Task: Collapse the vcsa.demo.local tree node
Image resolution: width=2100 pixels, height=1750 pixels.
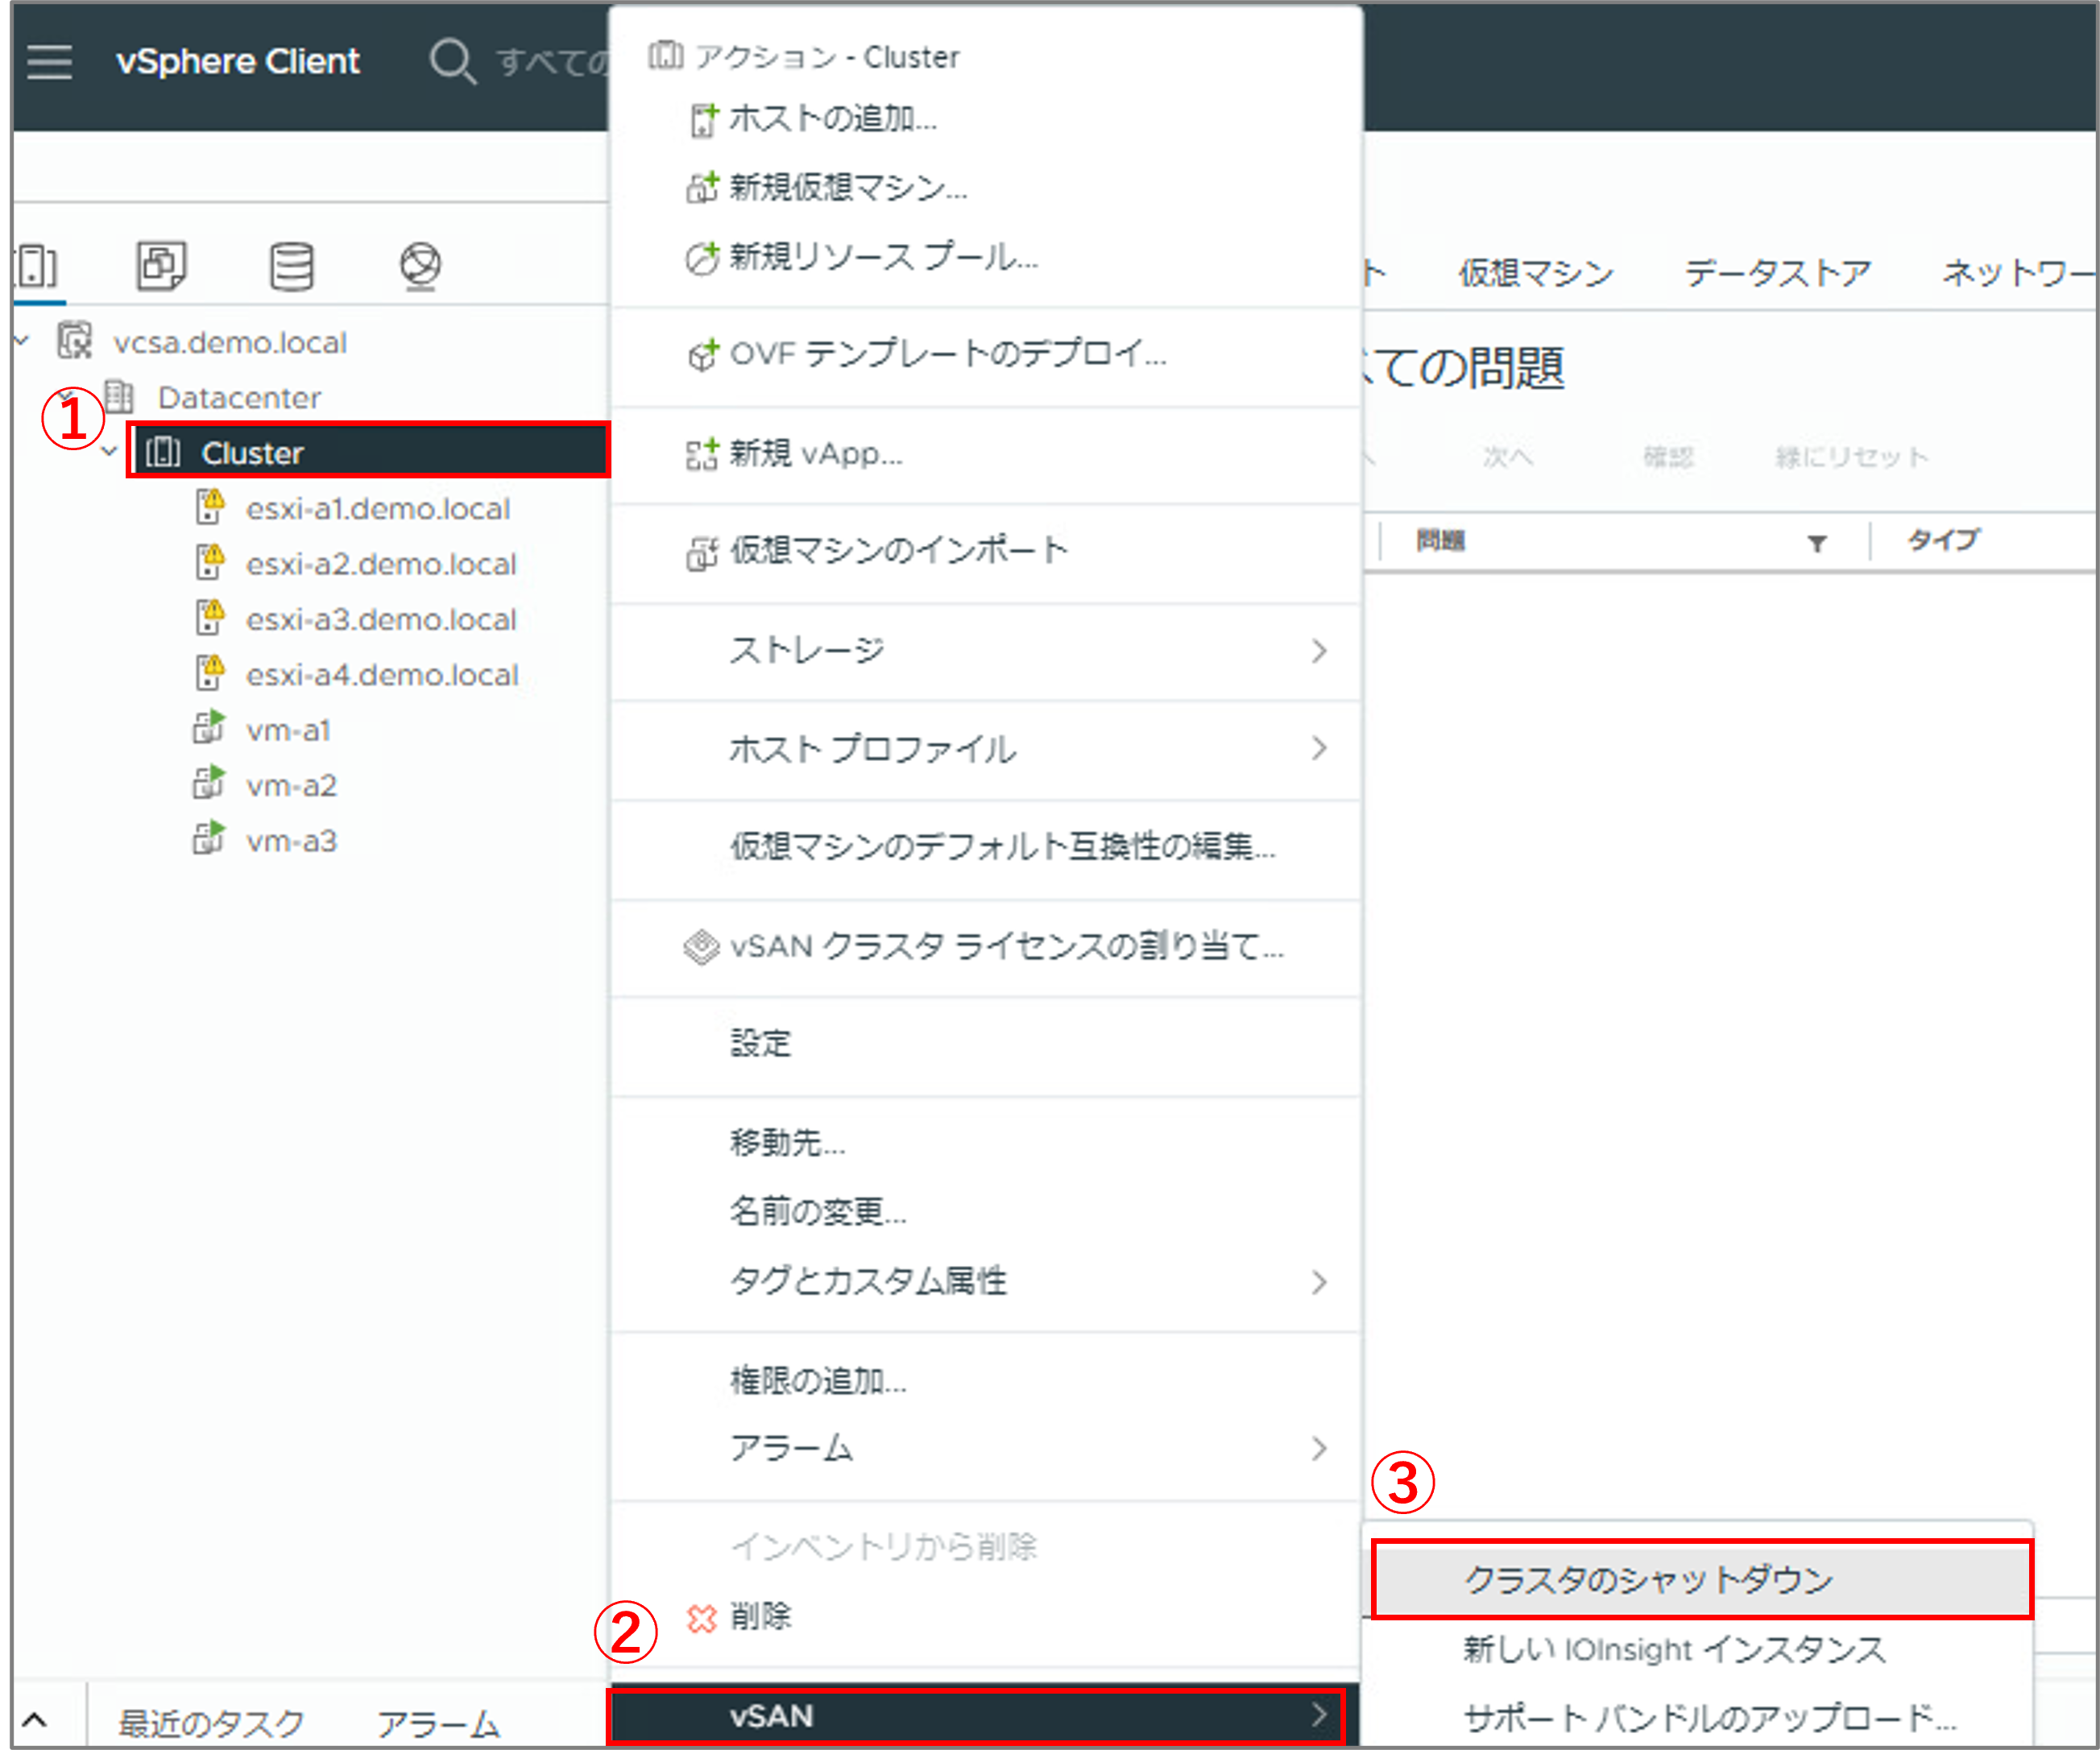Action: pos(22,341)
